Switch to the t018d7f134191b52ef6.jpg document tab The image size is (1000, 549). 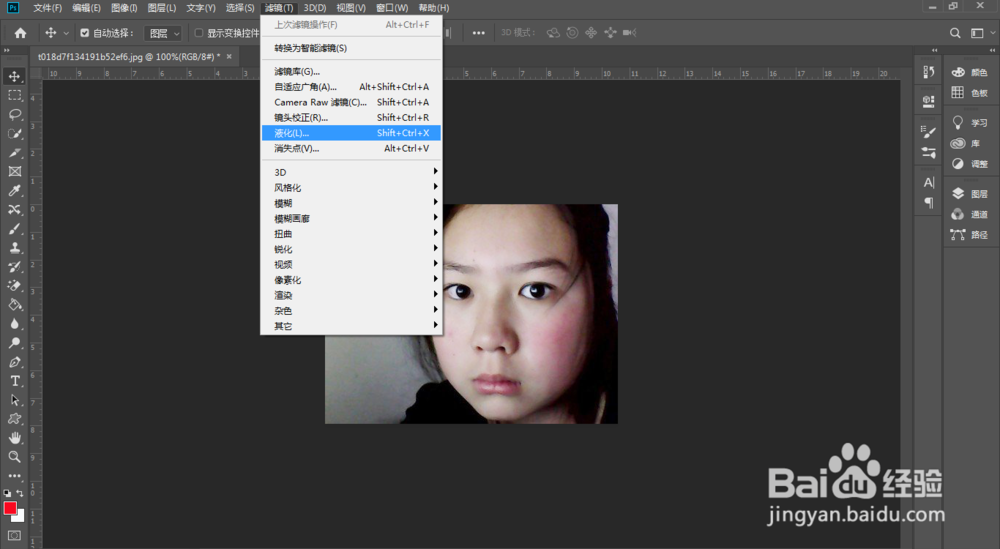coord(128,57)
